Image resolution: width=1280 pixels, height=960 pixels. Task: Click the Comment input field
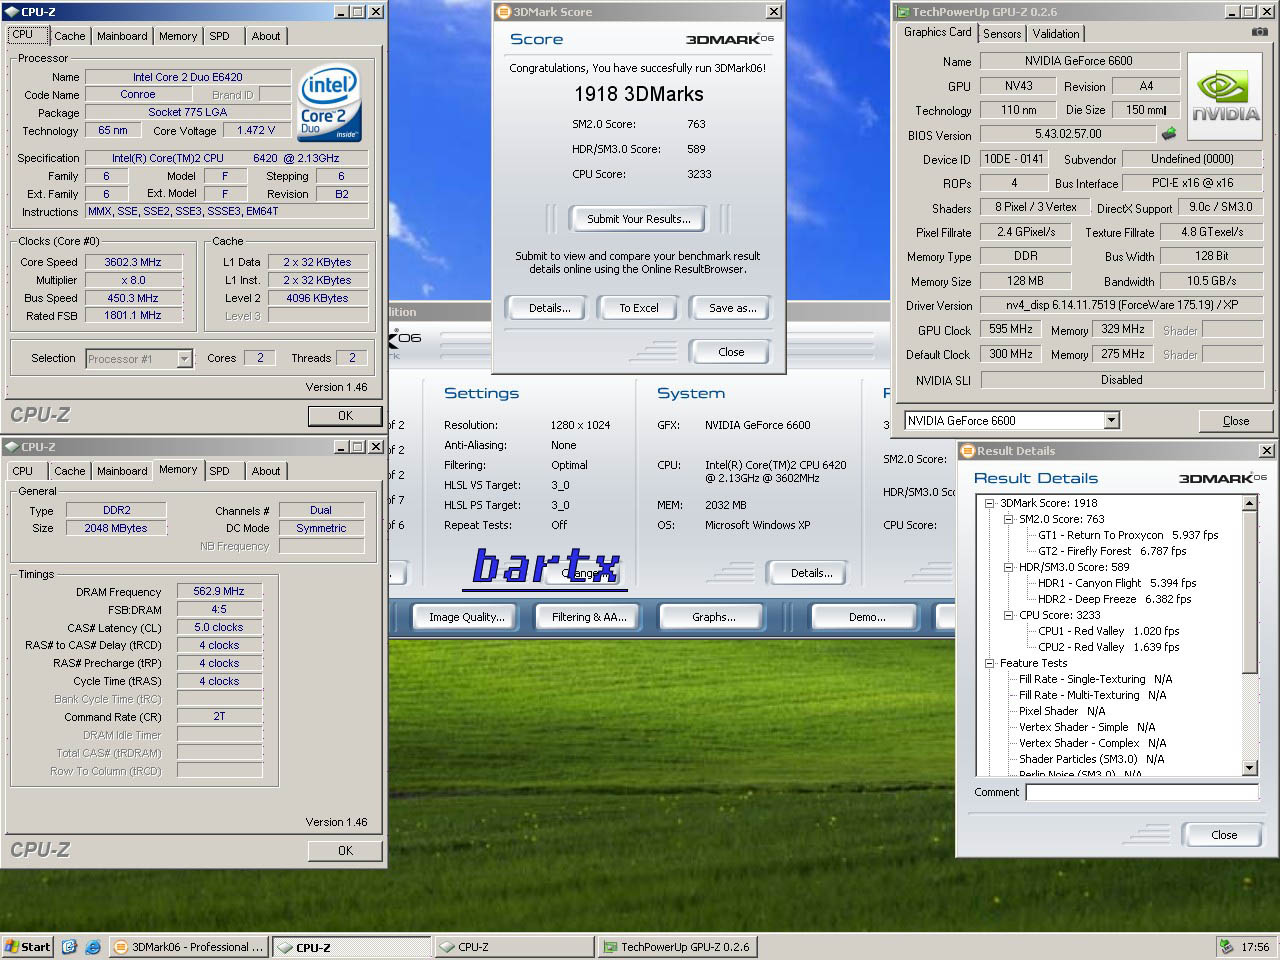[x=1141, y=792]
